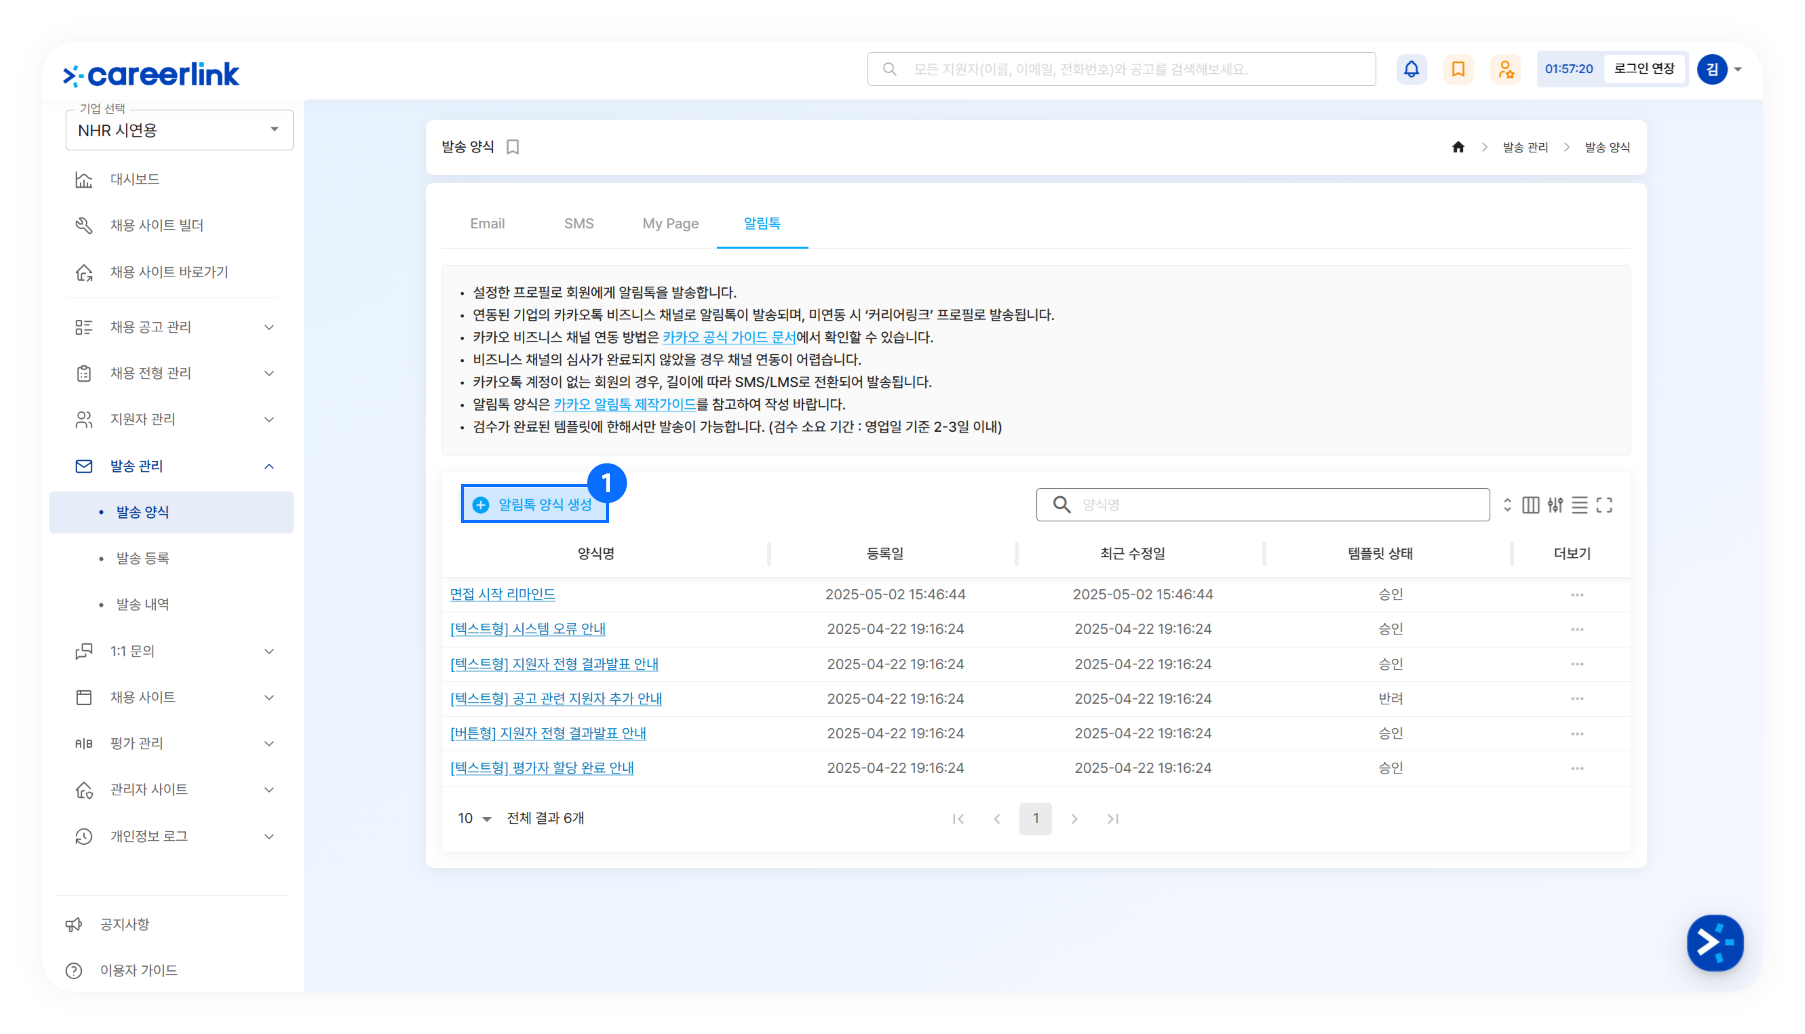Open the table filter sliders icon
The image size is (1805, 1034).
[x=1555, y=505]
